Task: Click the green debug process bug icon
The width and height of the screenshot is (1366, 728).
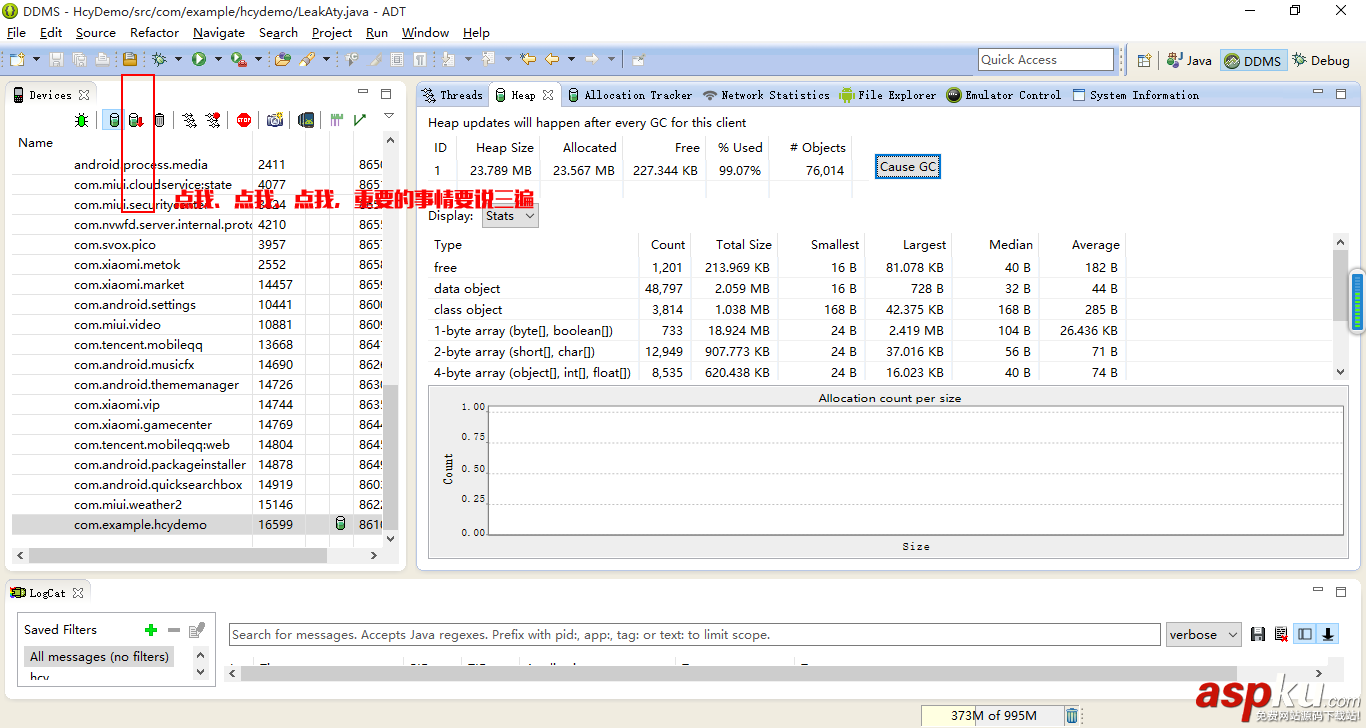Action: (x=82, y=121)
